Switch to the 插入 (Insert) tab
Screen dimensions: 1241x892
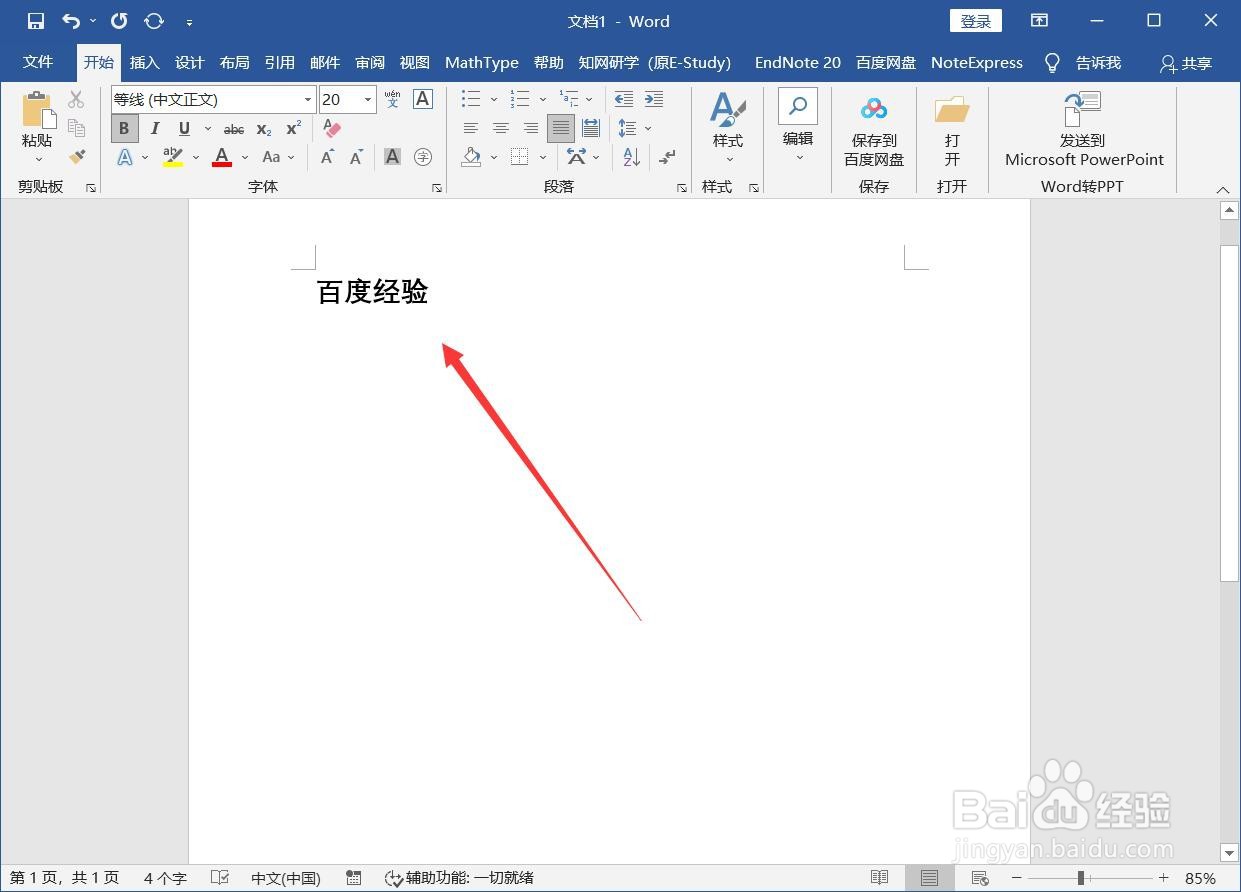coord(145,62)
